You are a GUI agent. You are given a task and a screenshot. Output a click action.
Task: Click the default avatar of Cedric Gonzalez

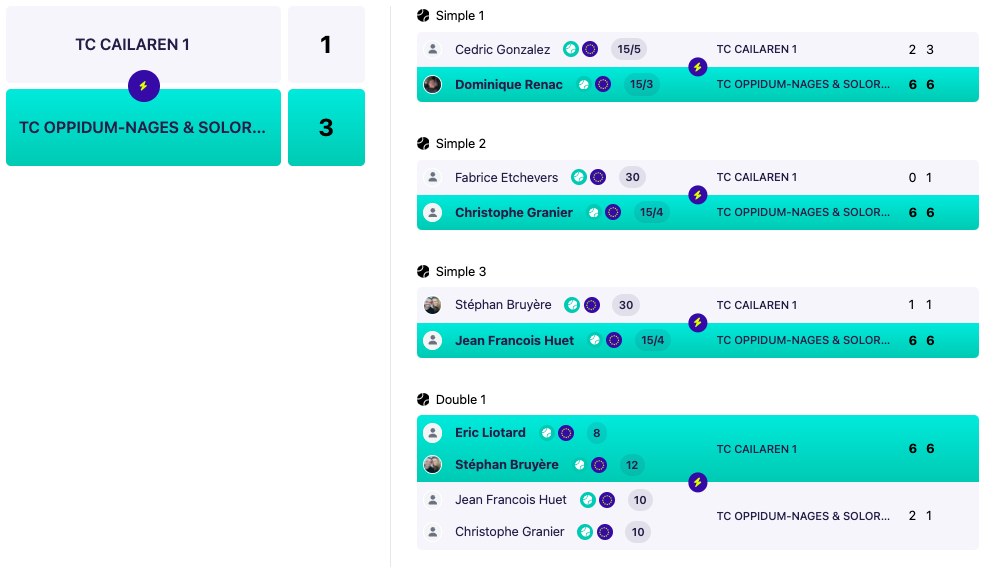coord(432,49)
